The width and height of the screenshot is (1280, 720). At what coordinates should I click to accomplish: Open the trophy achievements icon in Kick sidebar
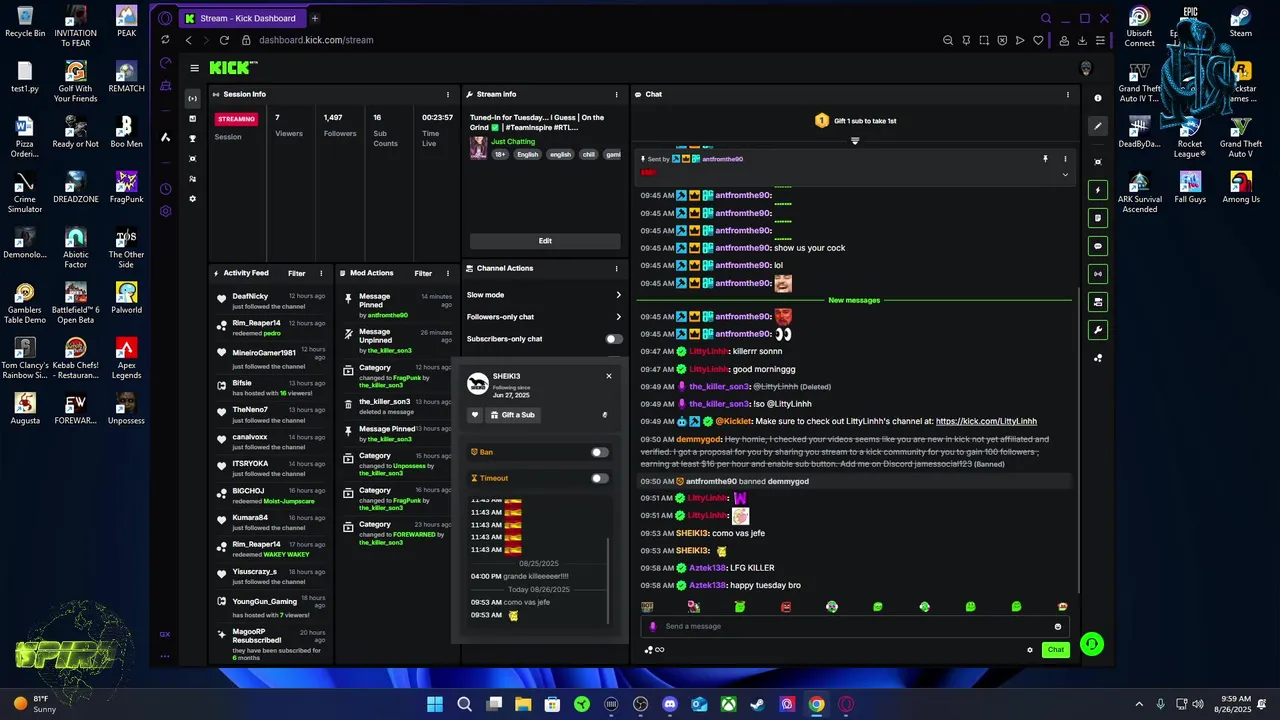(193, 139)
